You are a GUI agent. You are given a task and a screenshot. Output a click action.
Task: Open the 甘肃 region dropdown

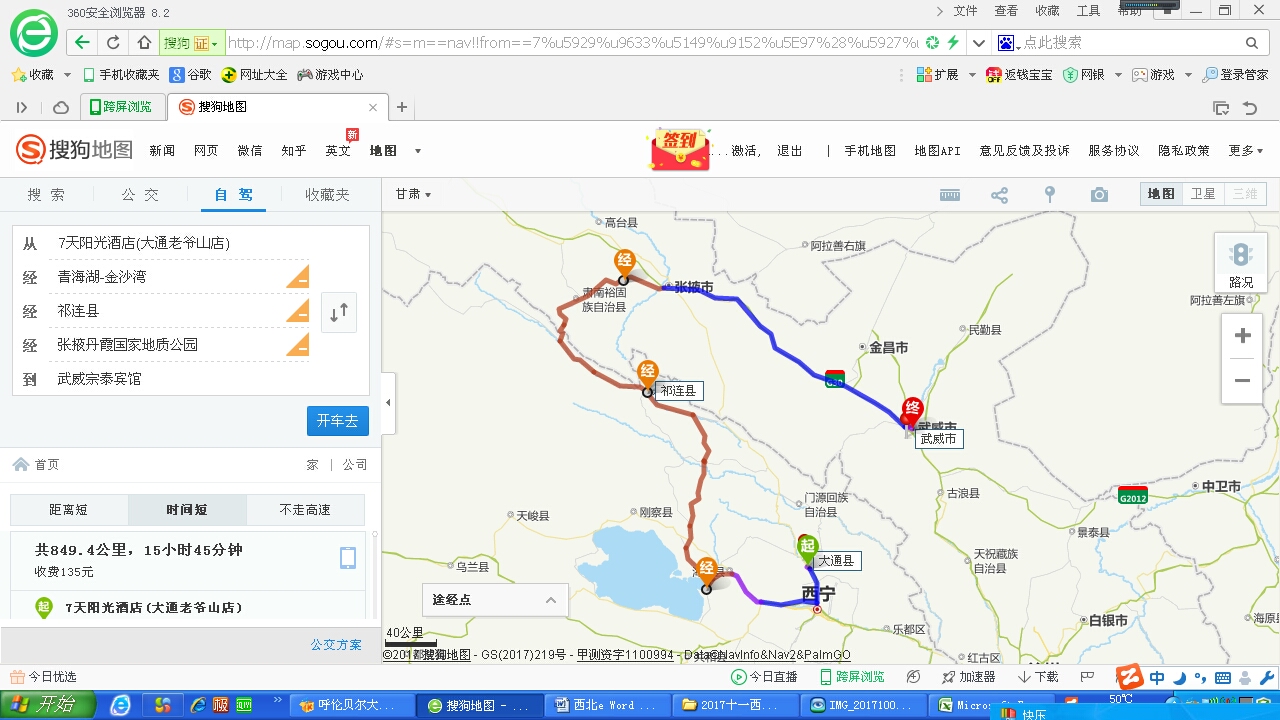coord(413,195)
